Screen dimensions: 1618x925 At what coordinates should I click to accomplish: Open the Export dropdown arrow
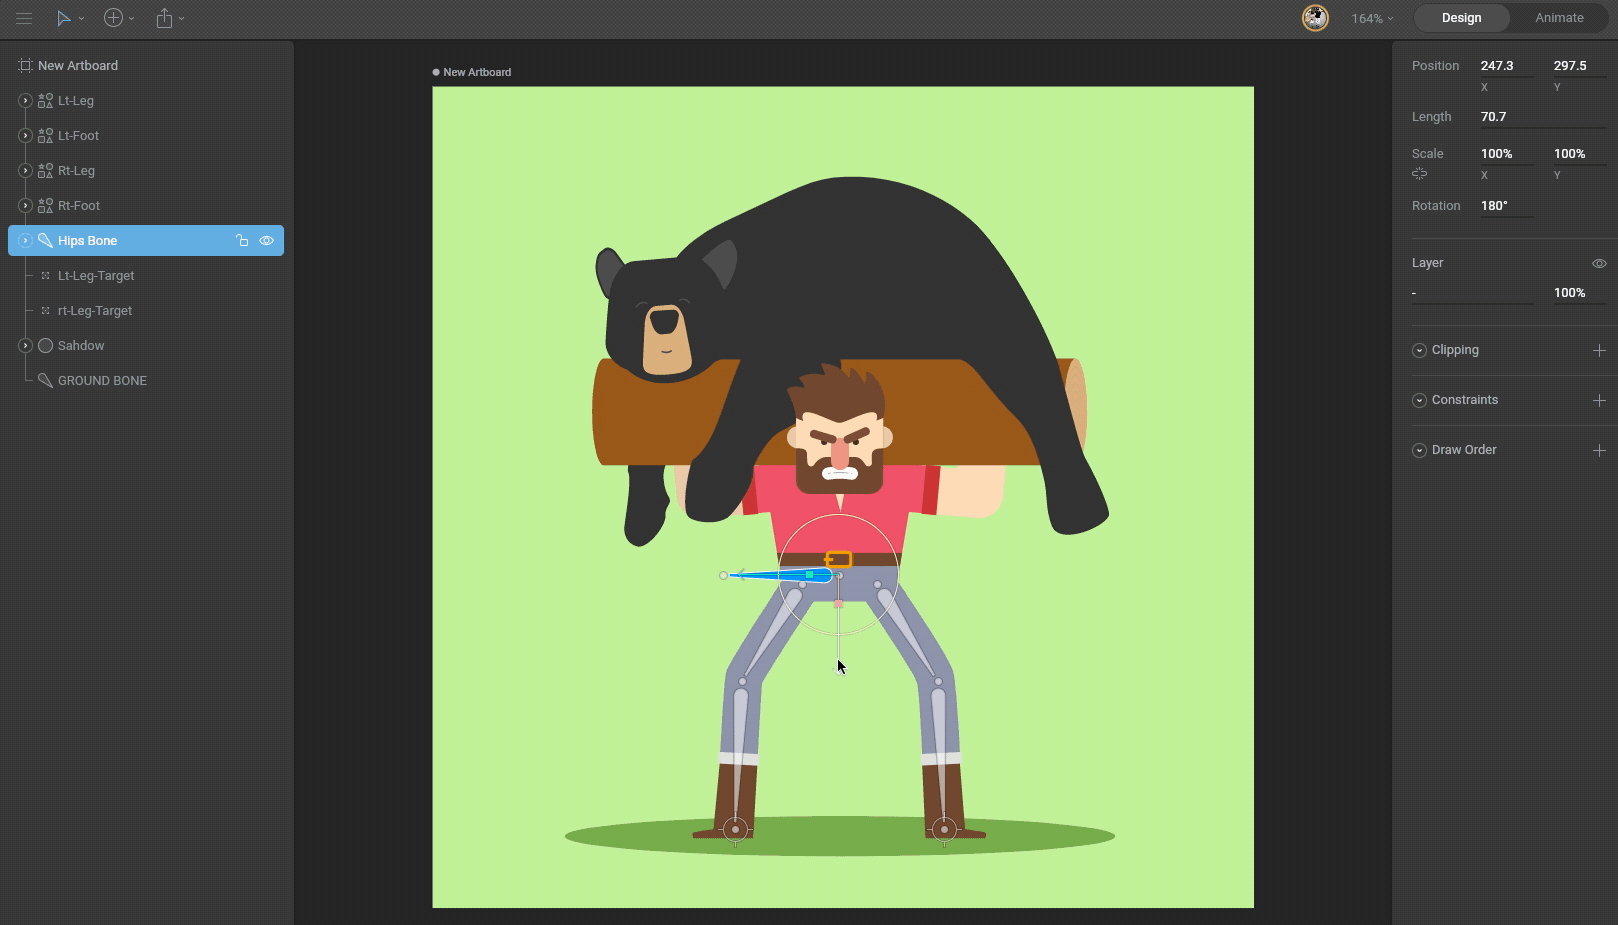181,18
